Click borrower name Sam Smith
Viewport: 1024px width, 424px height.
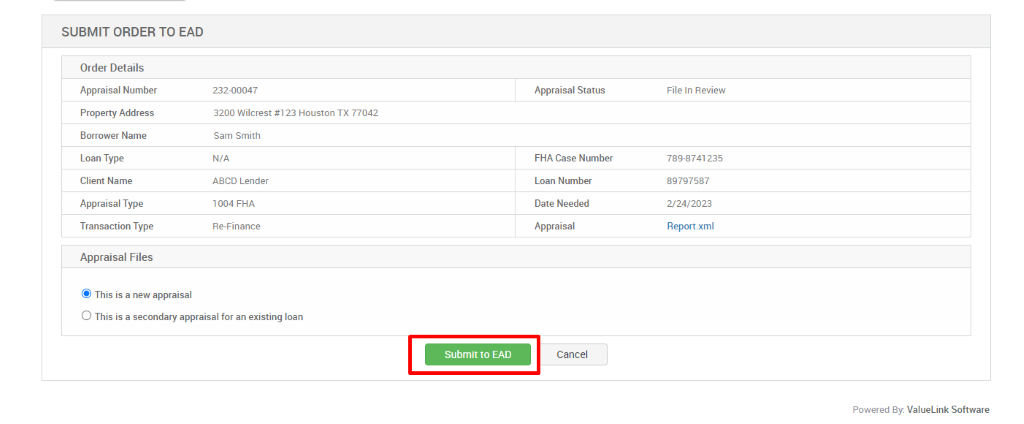click(x=237, y=136)
